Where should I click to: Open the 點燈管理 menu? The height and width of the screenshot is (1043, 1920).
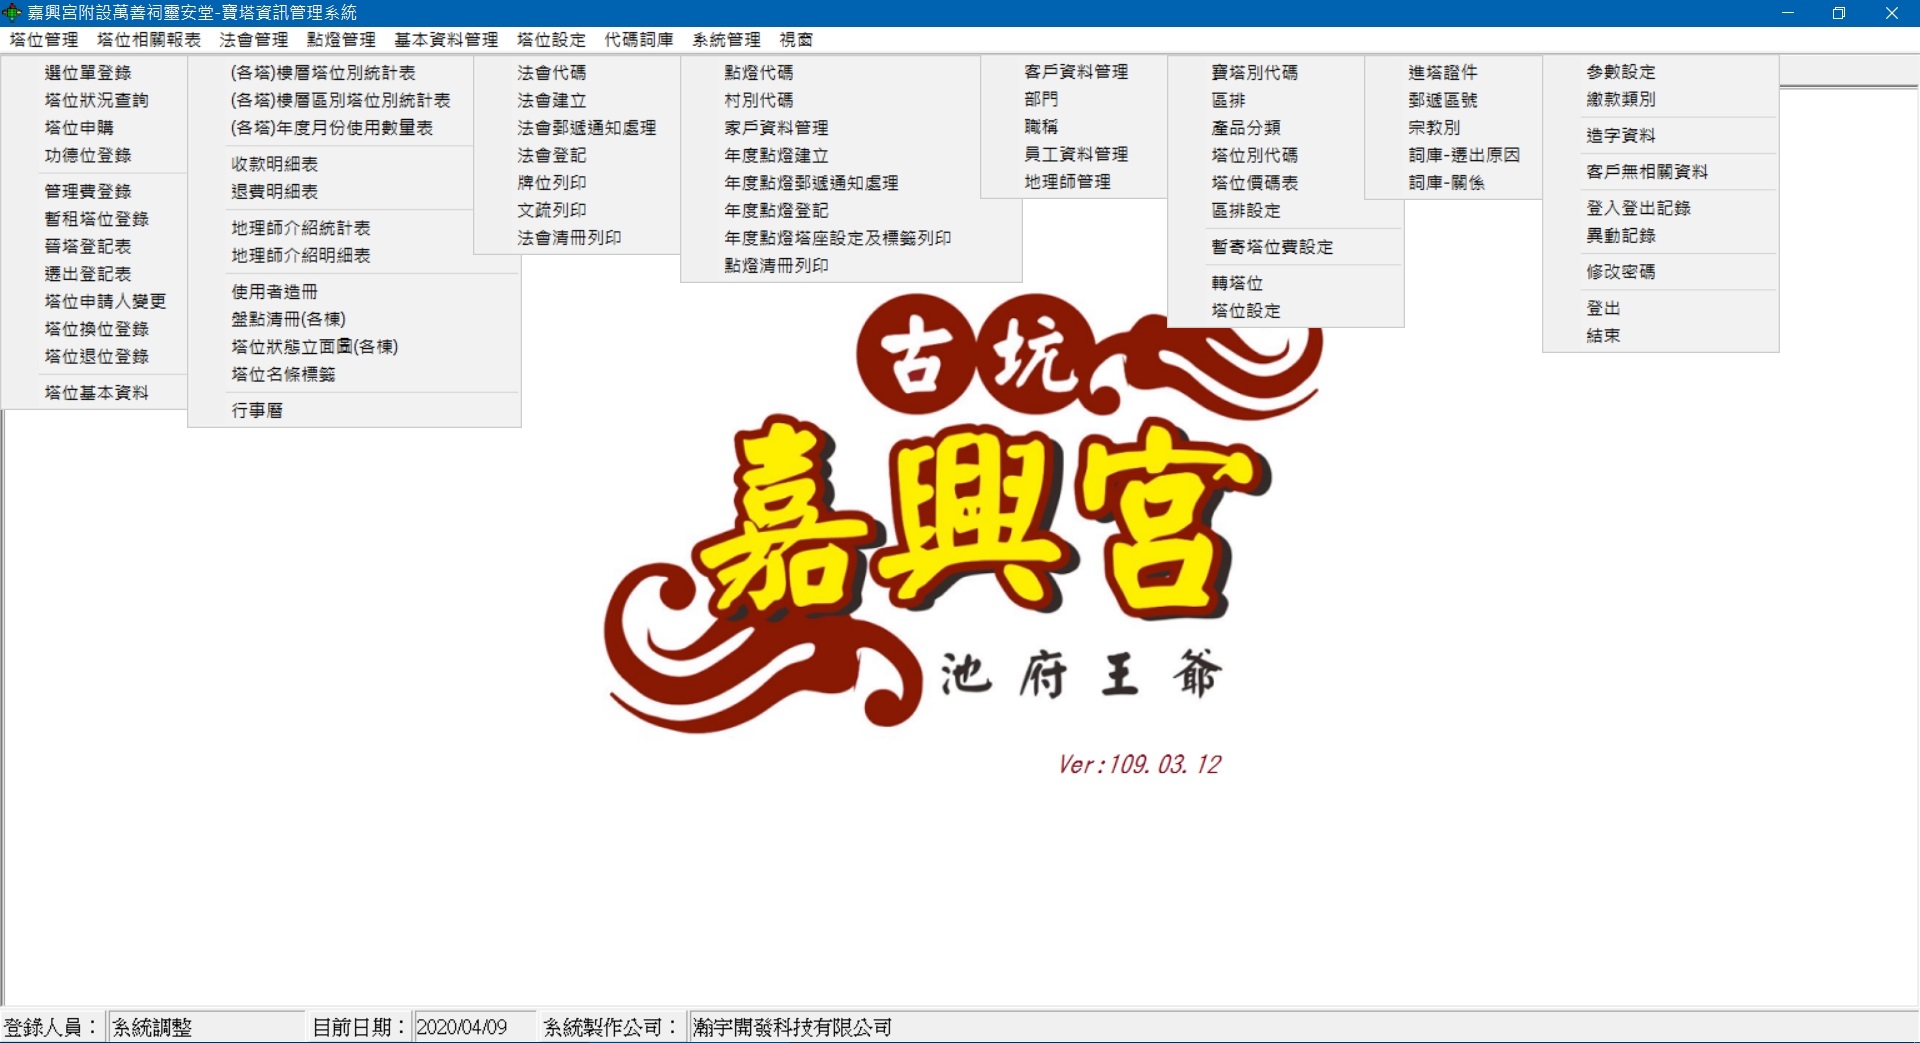tap(341, 40)
